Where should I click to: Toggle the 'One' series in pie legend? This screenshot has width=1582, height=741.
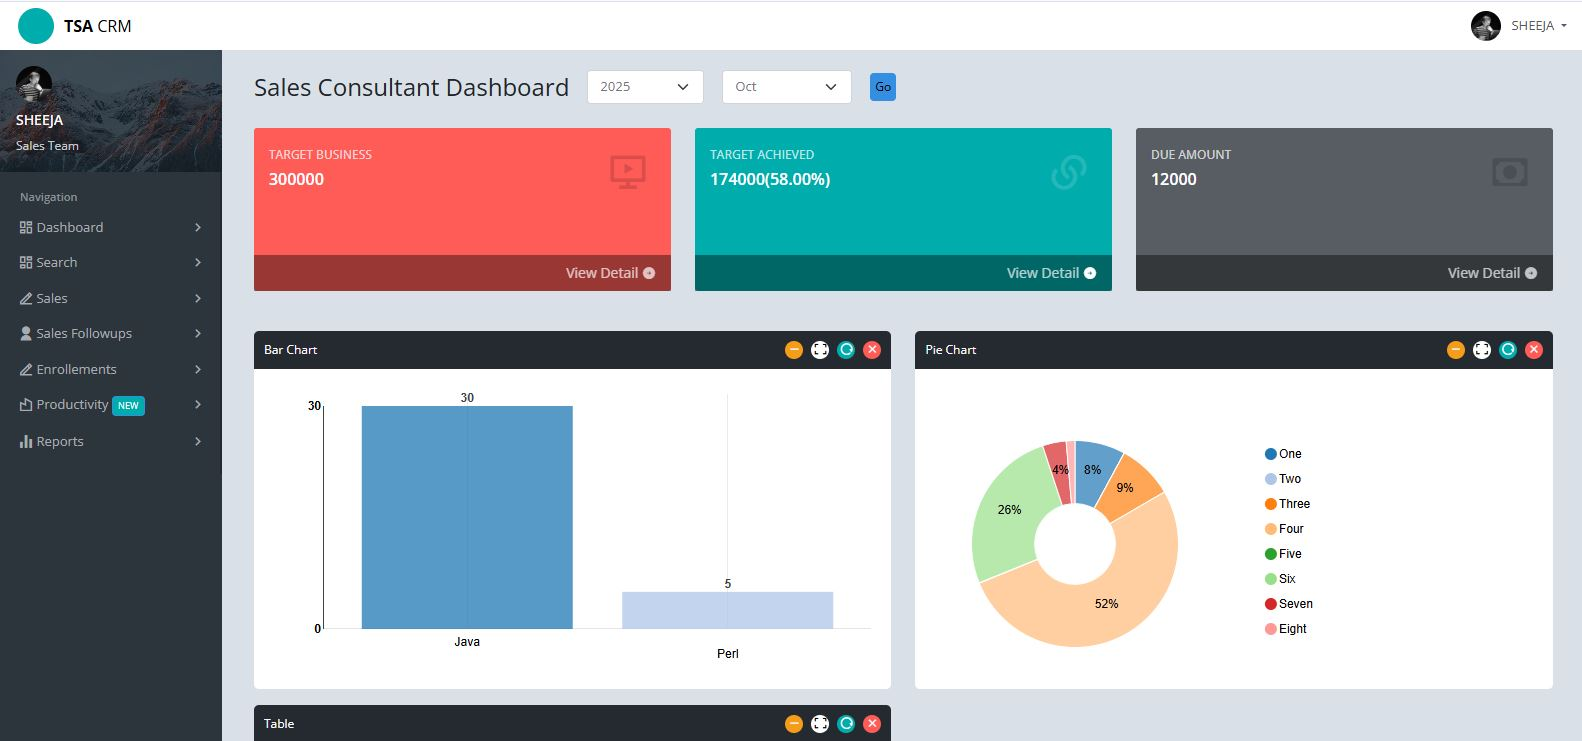click(1283, 454)
